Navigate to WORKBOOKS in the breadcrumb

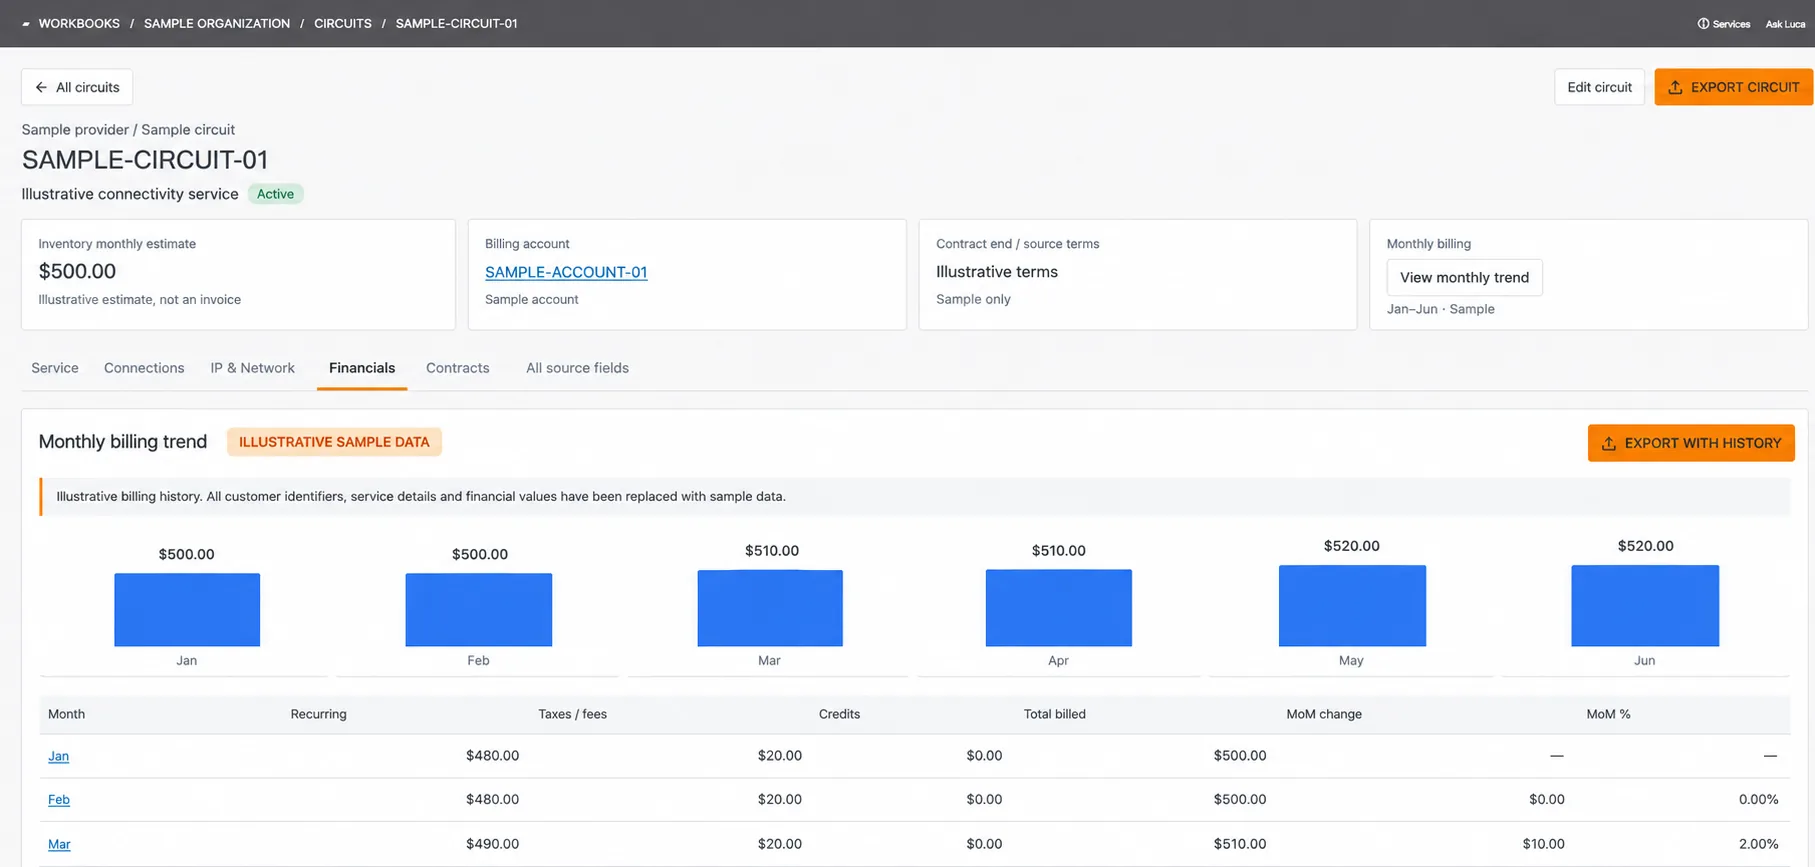pyautogui.click(x=79, y=24)
